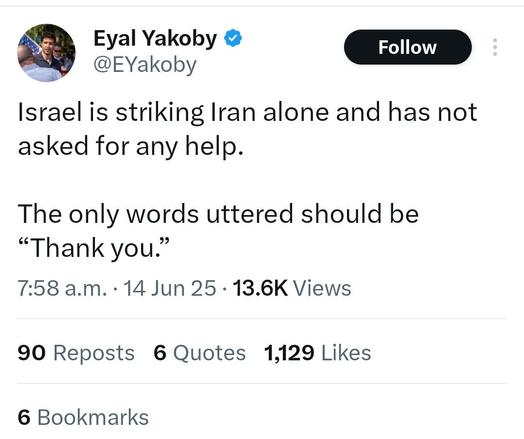524x439 pixels.
Task: Click the 7:58 a.m. timestamp
Action: point(62,288)
